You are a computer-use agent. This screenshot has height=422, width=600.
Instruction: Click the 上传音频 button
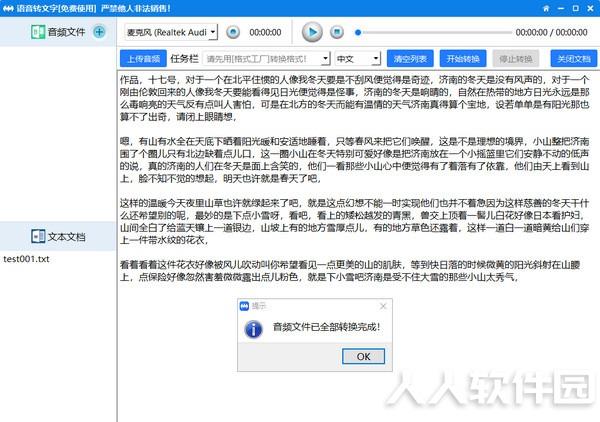[143, 59]
